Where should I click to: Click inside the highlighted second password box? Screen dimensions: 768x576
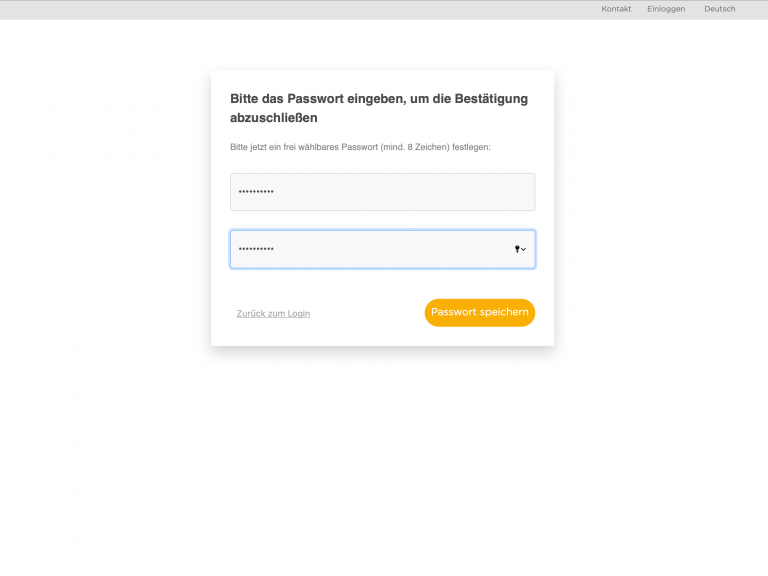[x=383, y=249]
